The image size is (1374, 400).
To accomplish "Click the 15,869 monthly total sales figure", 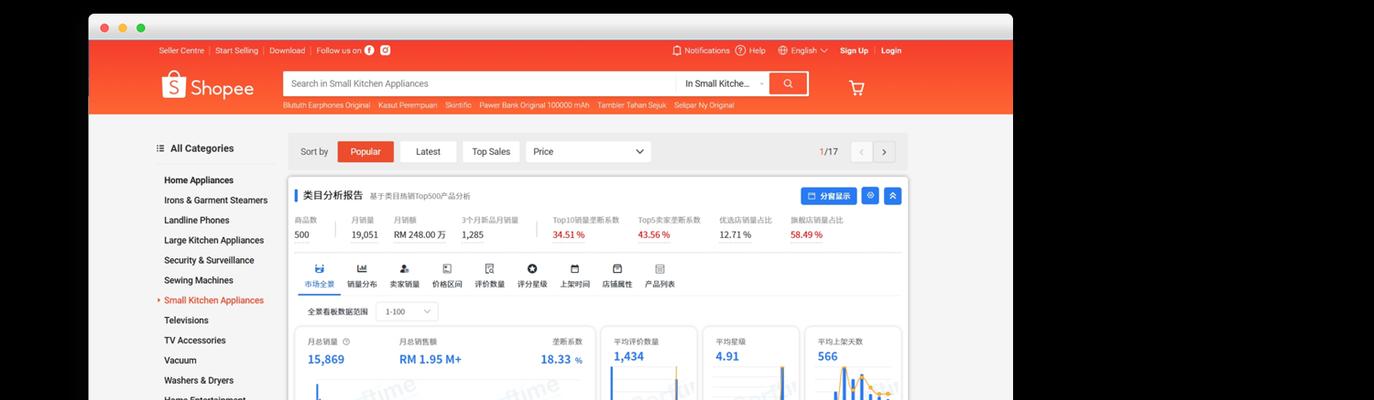I will tap(326, 359).
